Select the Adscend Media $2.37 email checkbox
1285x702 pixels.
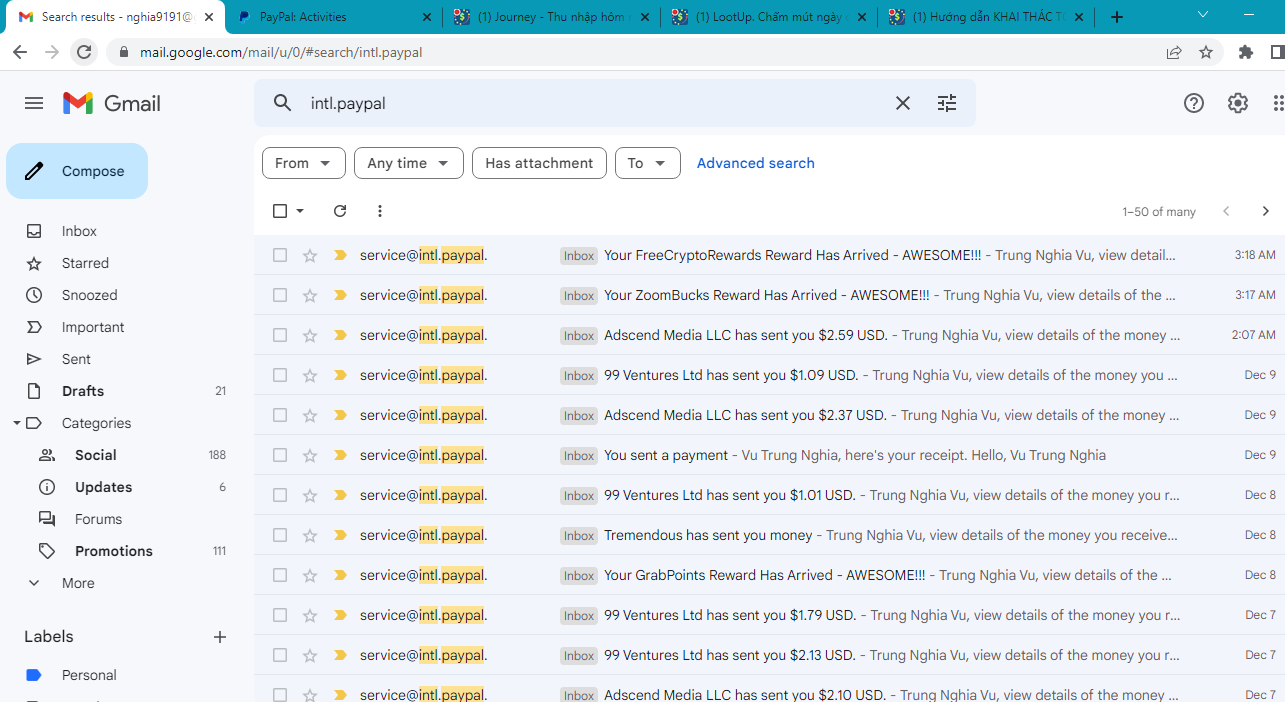click(280, 415)
